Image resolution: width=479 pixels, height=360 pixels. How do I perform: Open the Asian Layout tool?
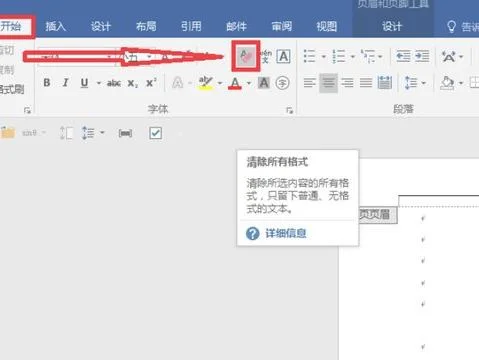[449, 57]
